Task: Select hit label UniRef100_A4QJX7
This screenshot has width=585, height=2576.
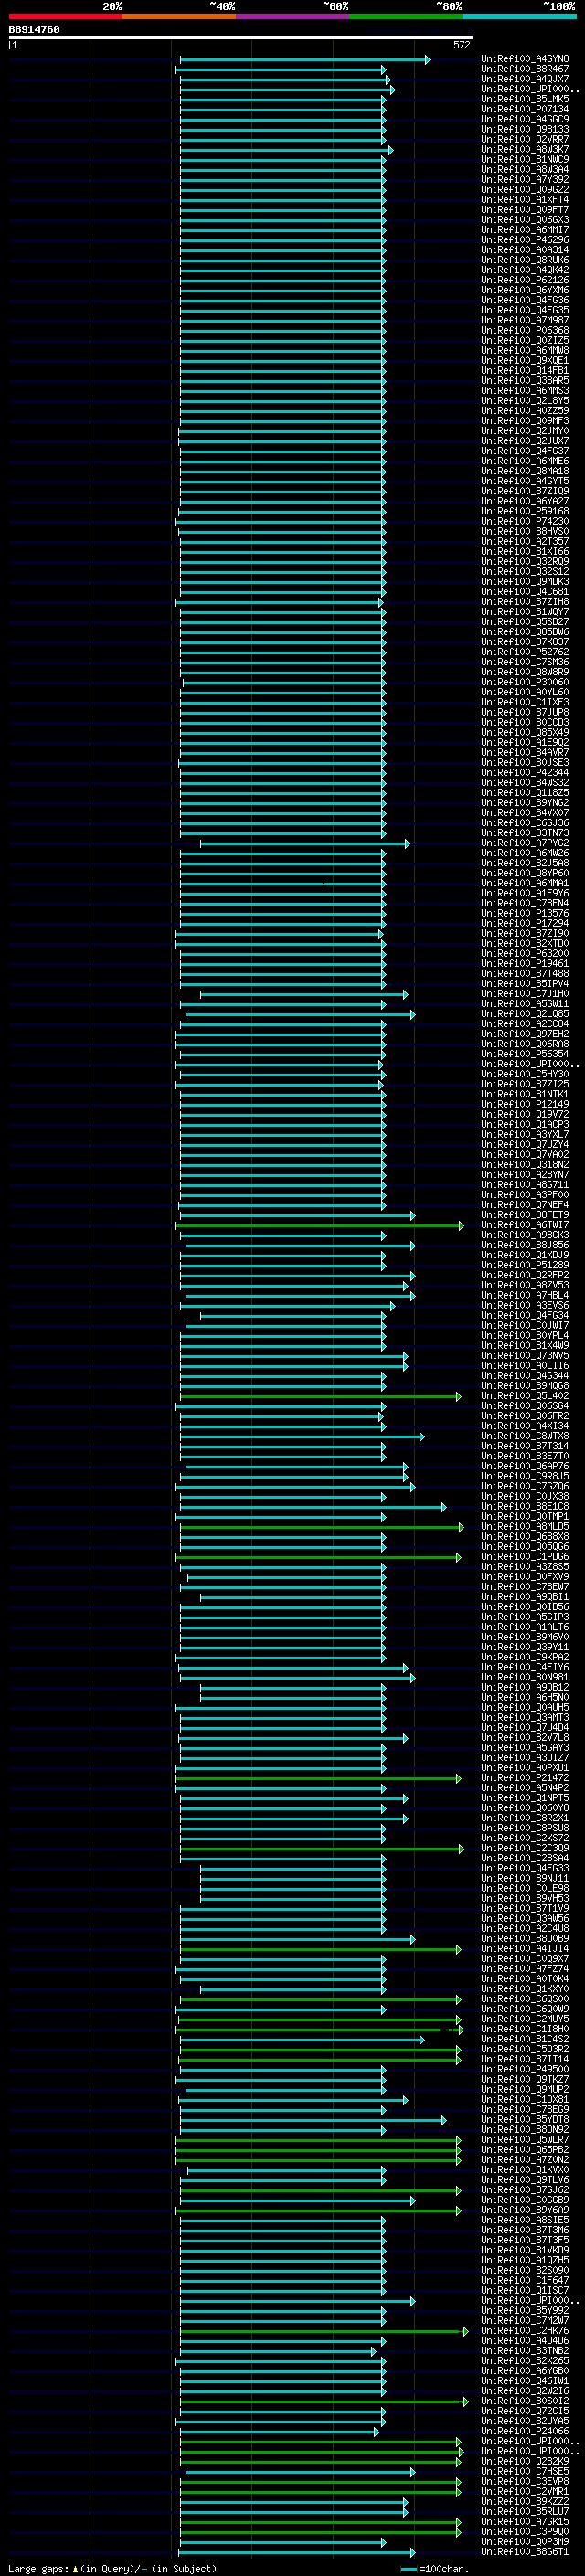Action: click(x=525, y=79)
